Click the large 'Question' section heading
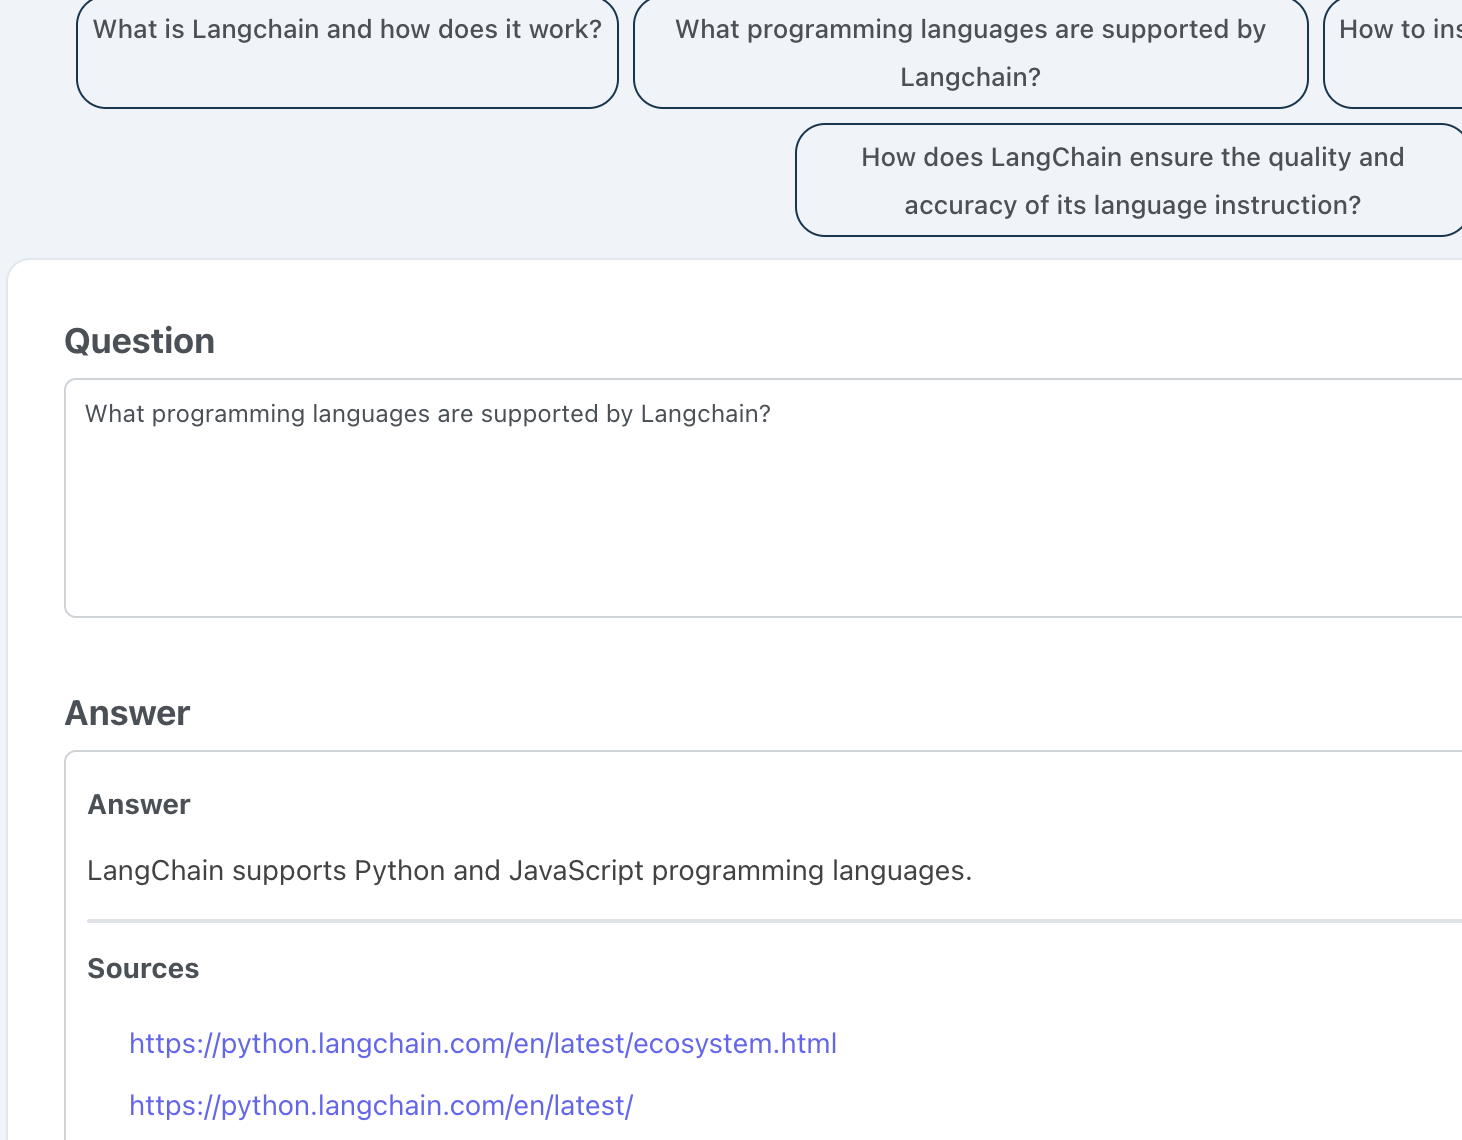The height and width of the screenshot is (1140, 1462). (x=140, y=341)
